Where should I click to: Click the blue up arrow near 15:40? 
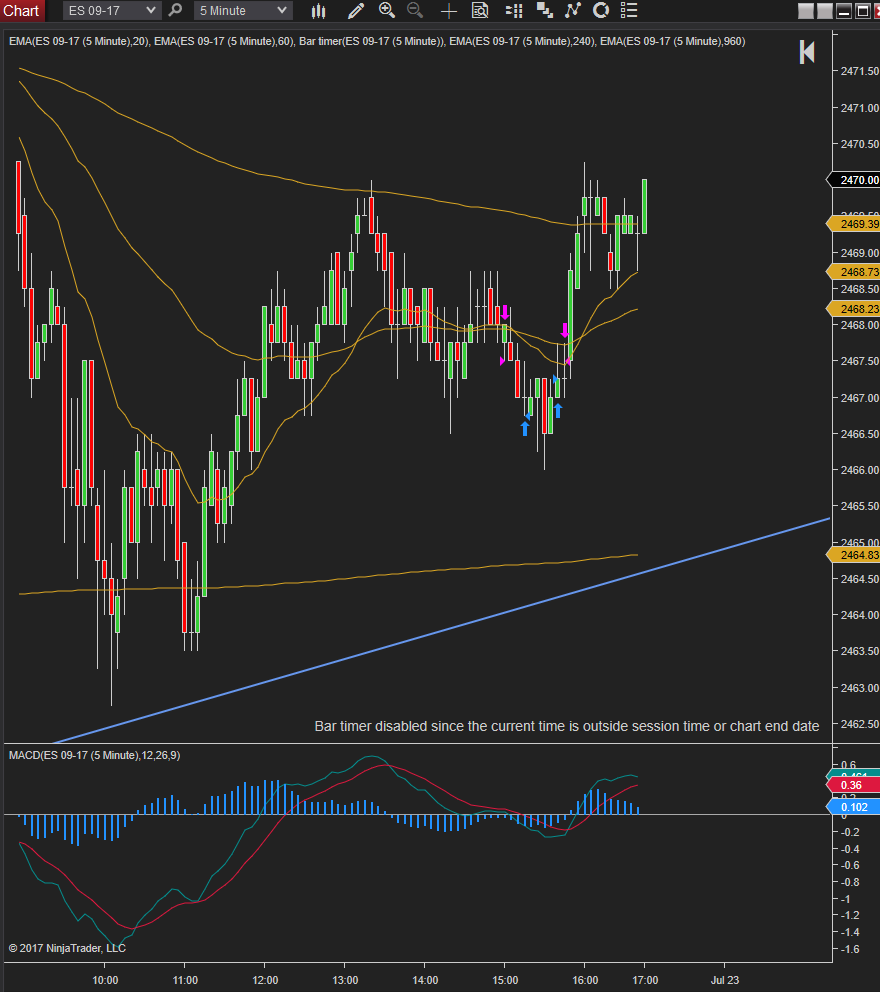[x=557, y=411]
